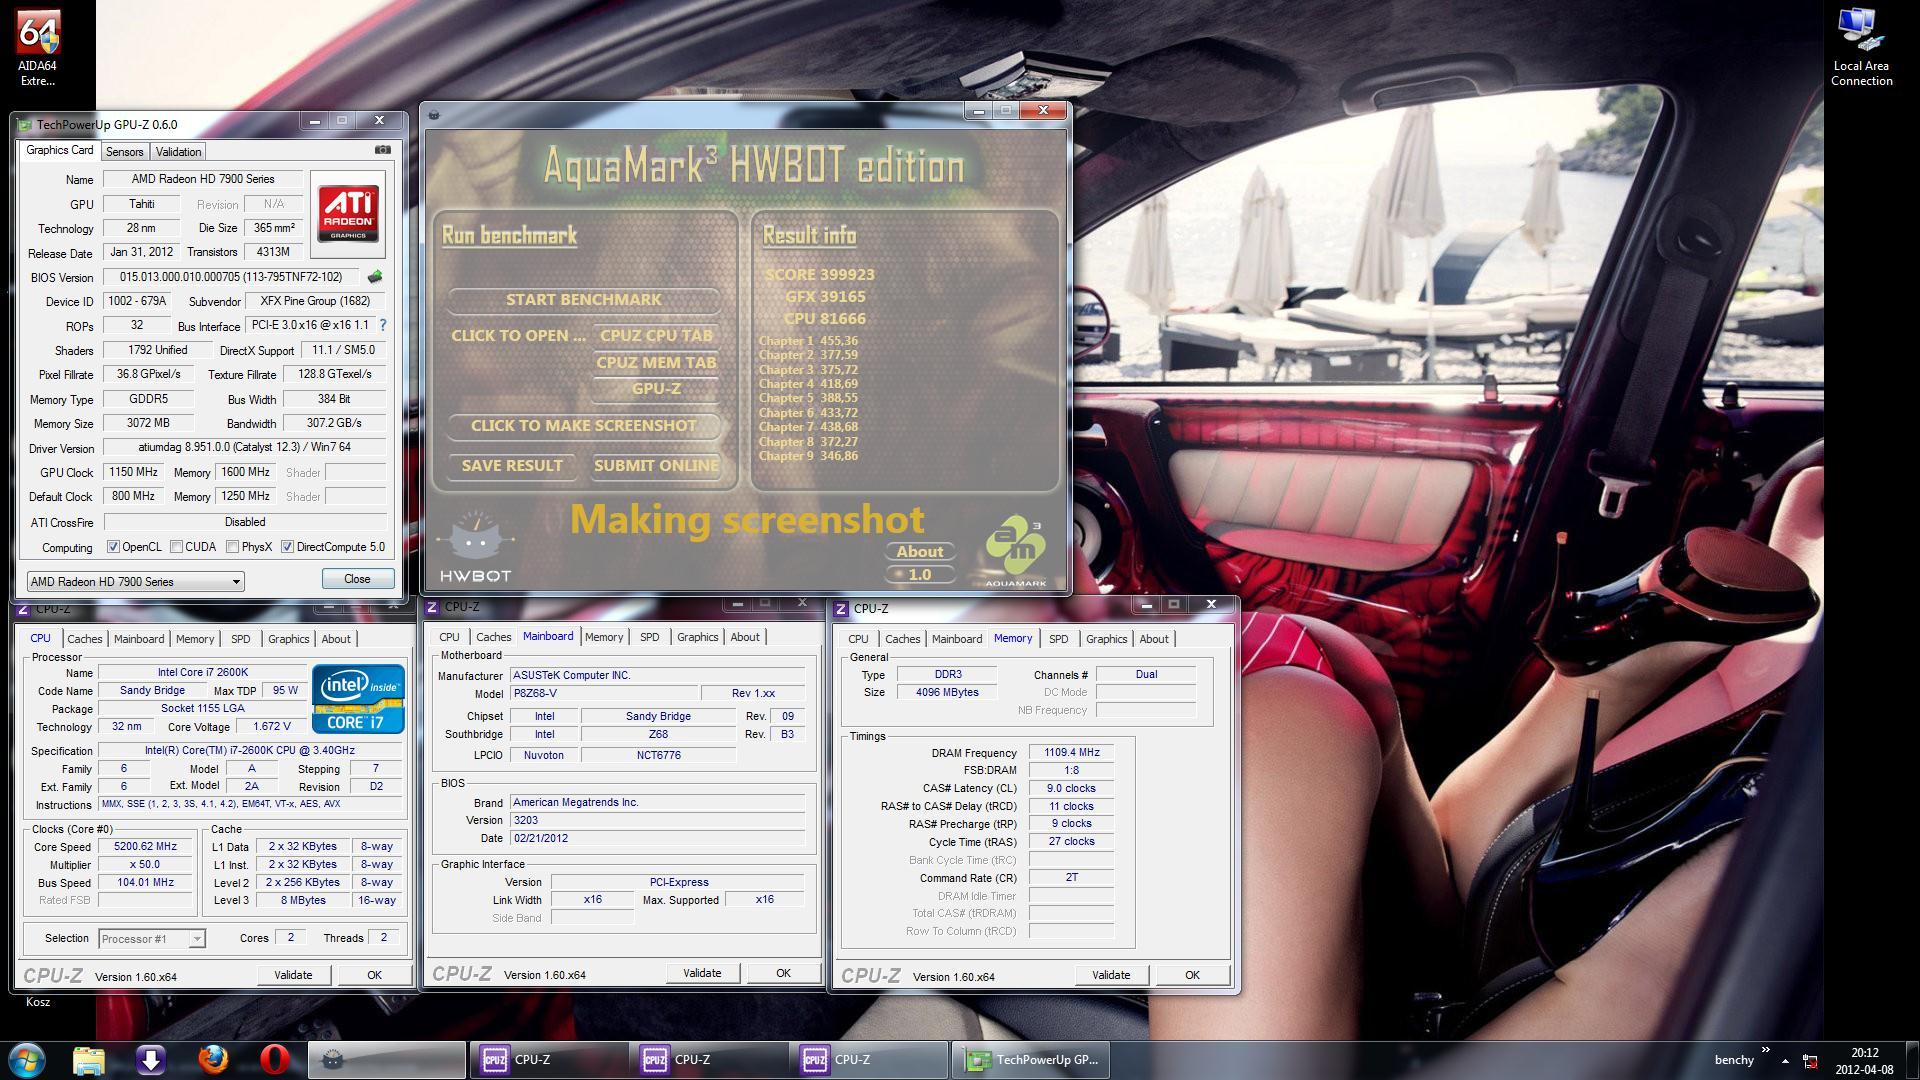Switch to TechPowerUp GPU-Z taskbar button
Viewport: 1920px width, 1080px height.
pos(1030,1060)
